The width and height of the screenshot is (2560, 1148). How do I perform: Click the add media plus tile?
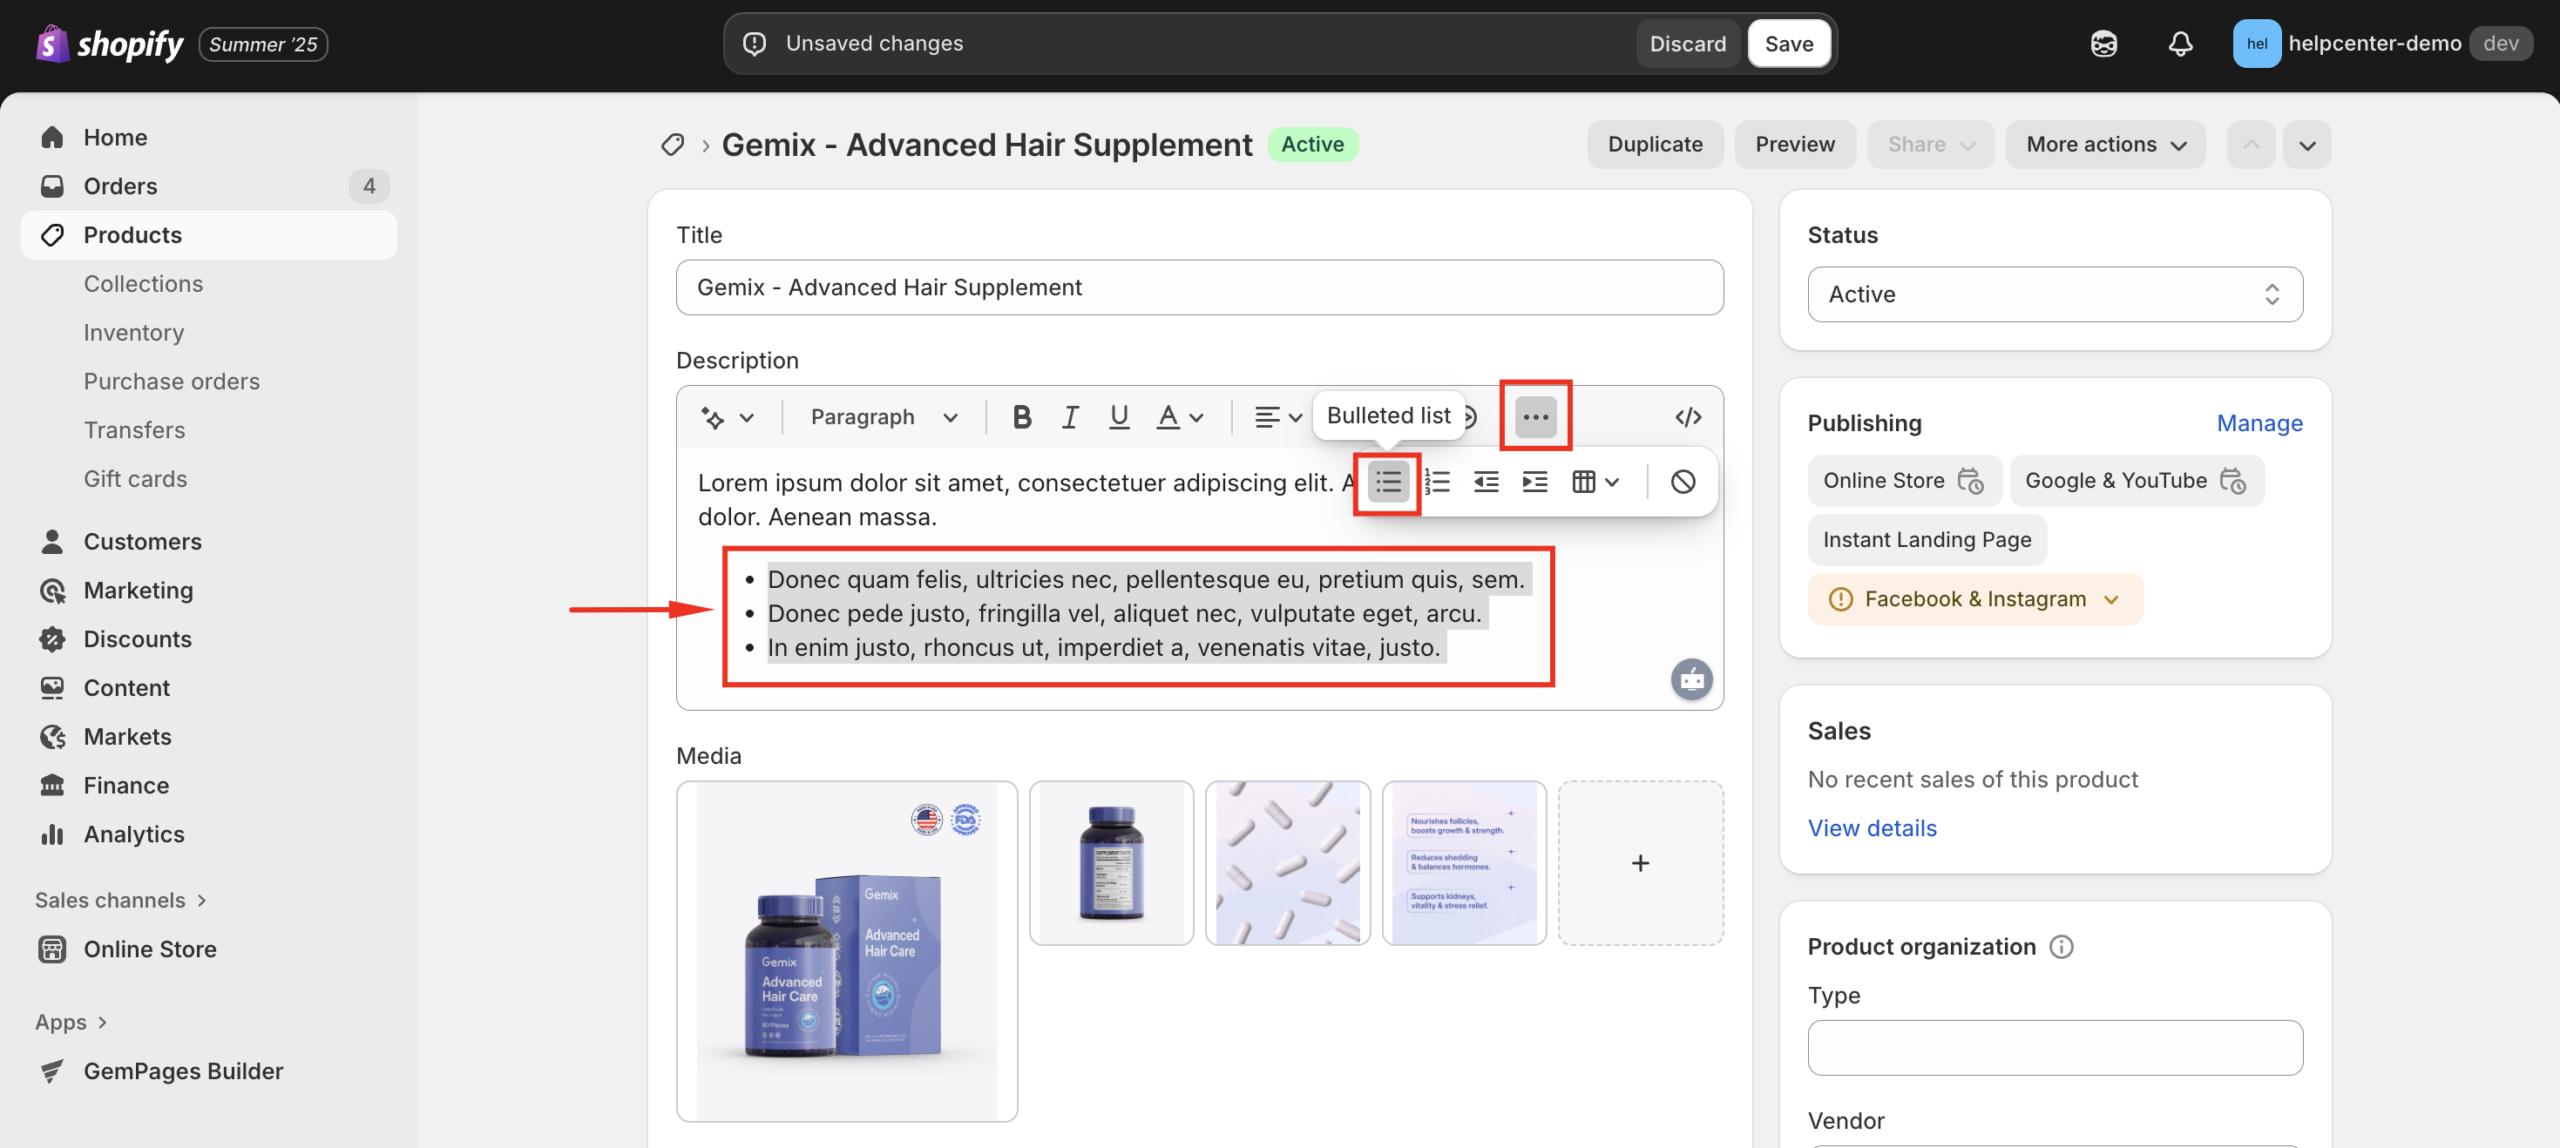[x=1640, y=863]
